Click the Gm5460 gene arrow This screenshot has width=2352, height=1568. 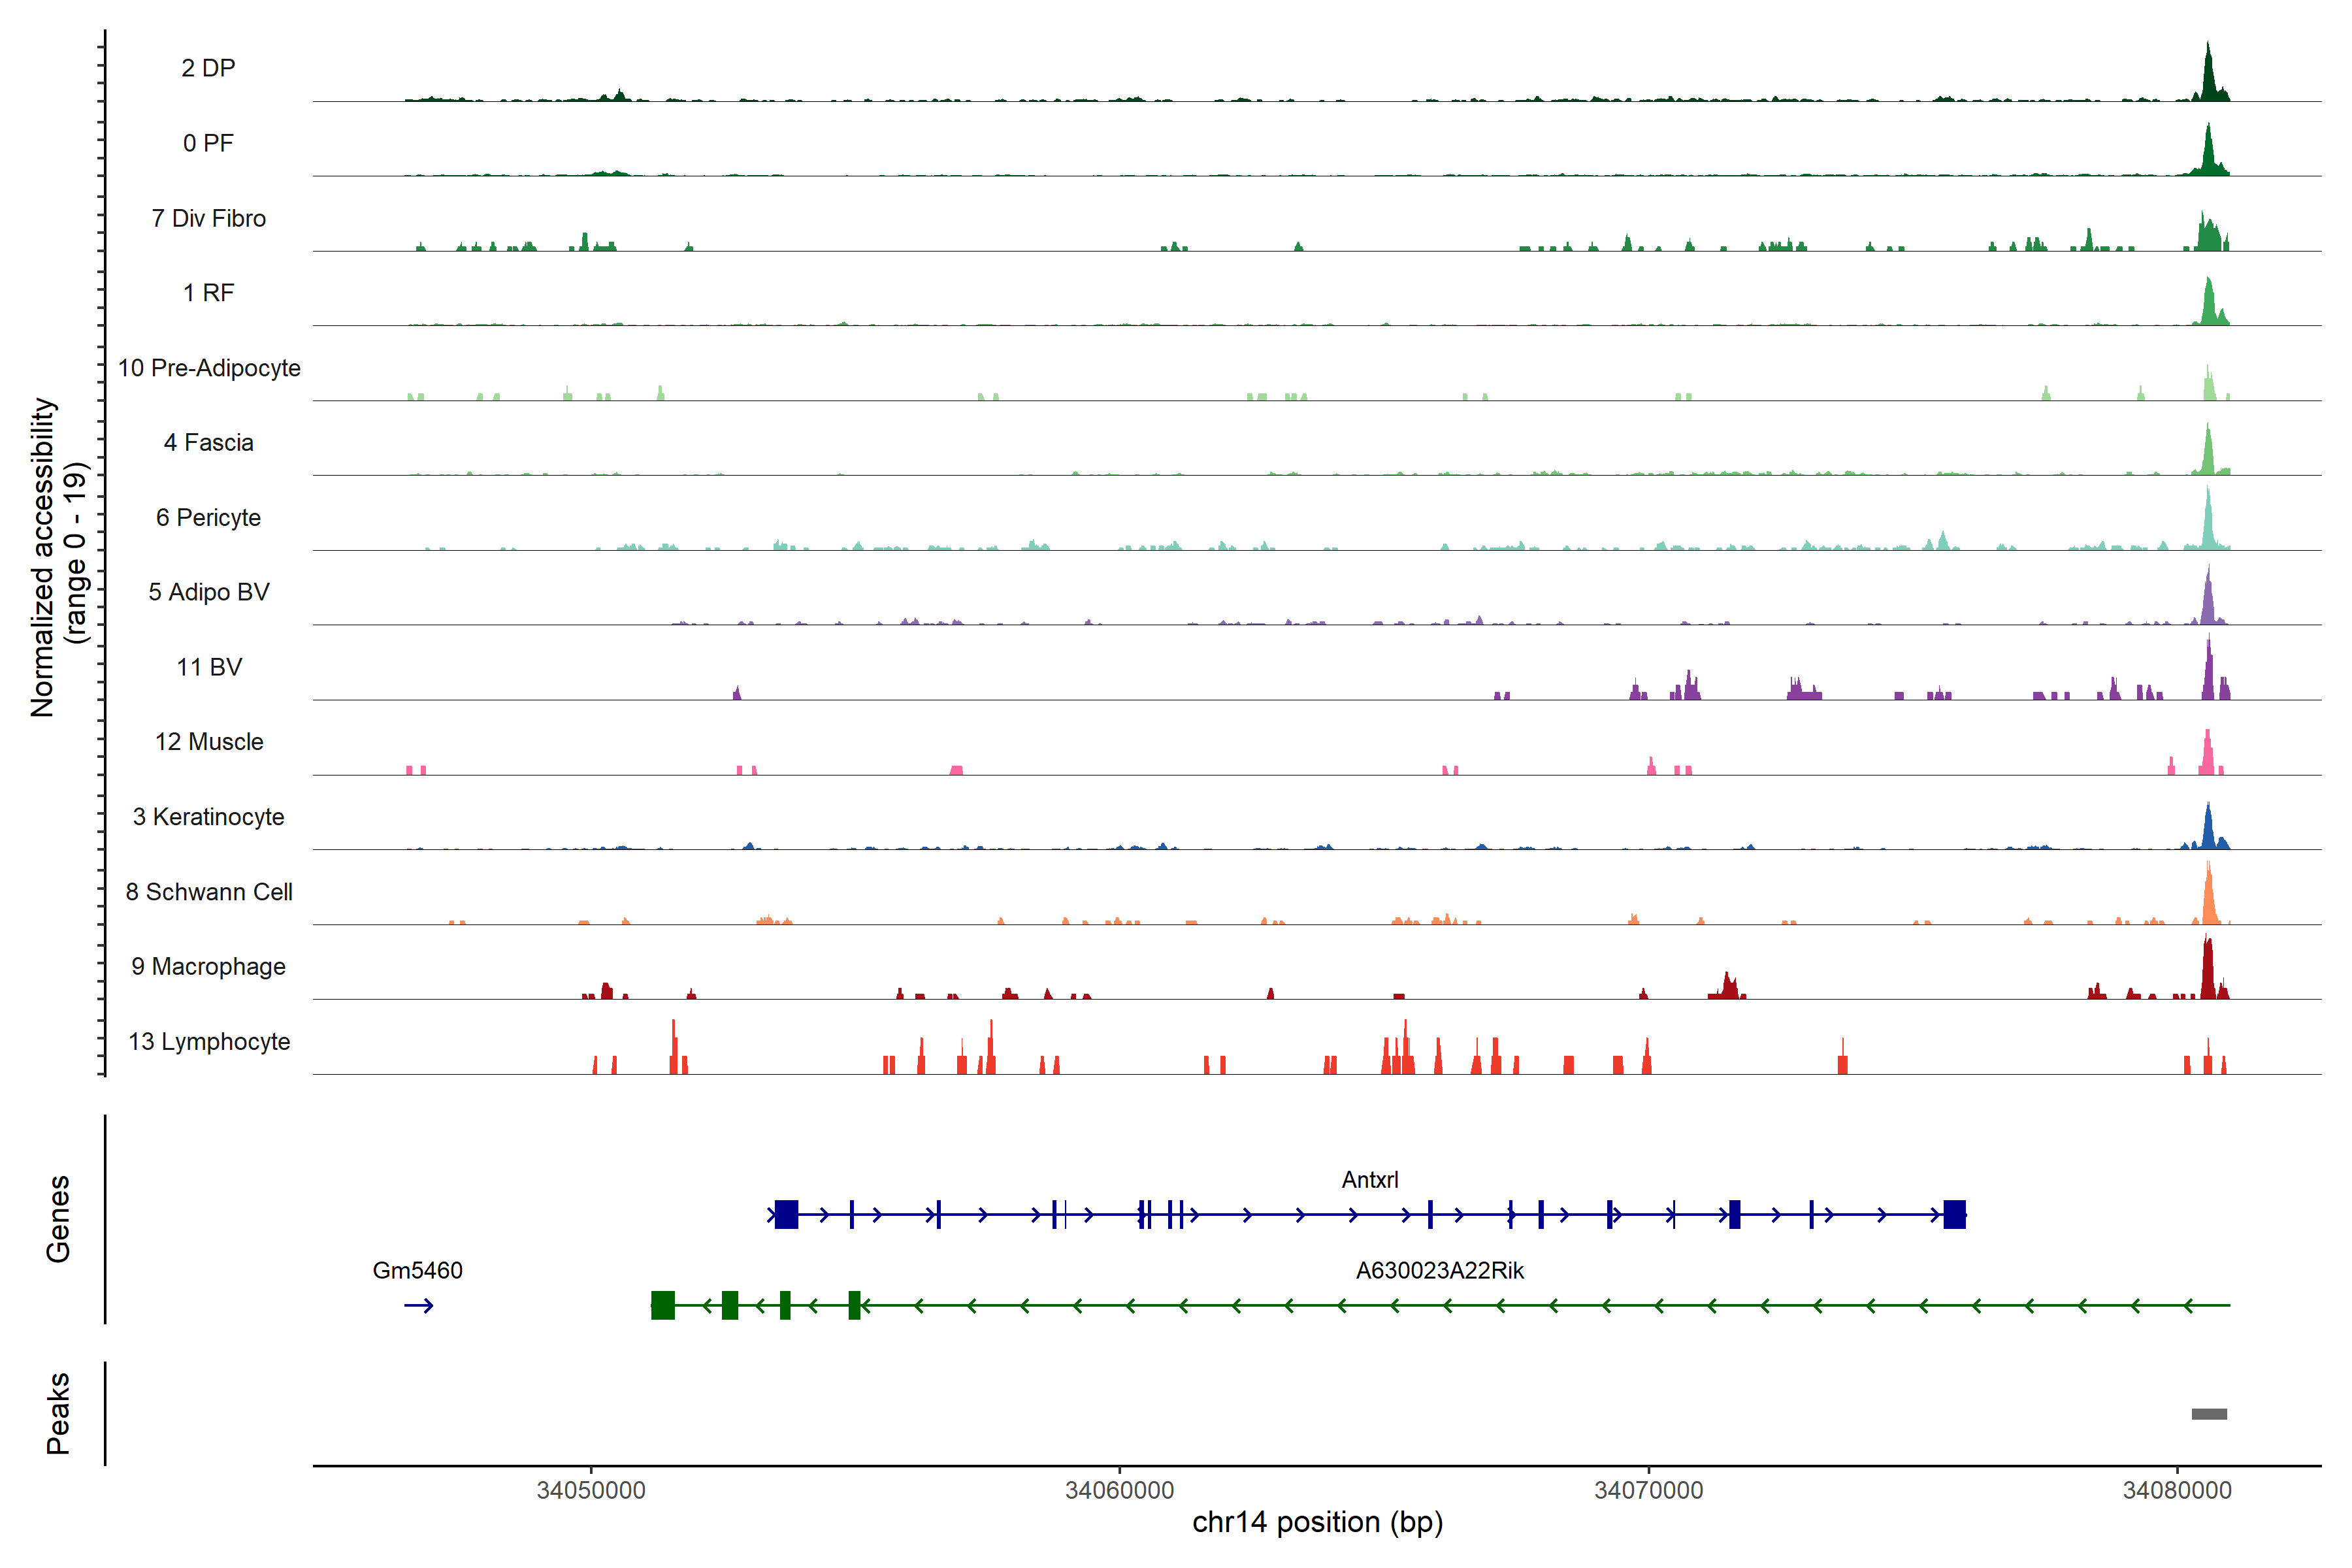tap(418, 1305)
